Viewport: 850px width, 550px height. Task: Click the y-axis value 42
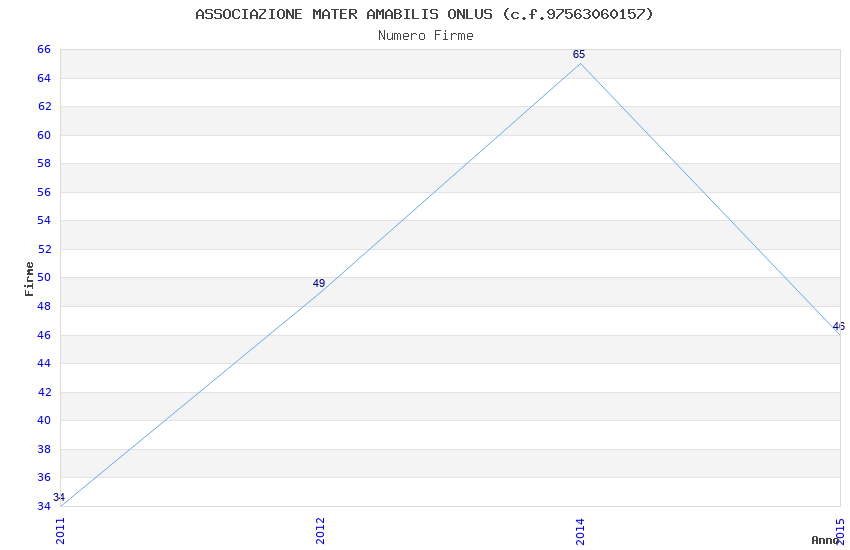pos(44,392)
